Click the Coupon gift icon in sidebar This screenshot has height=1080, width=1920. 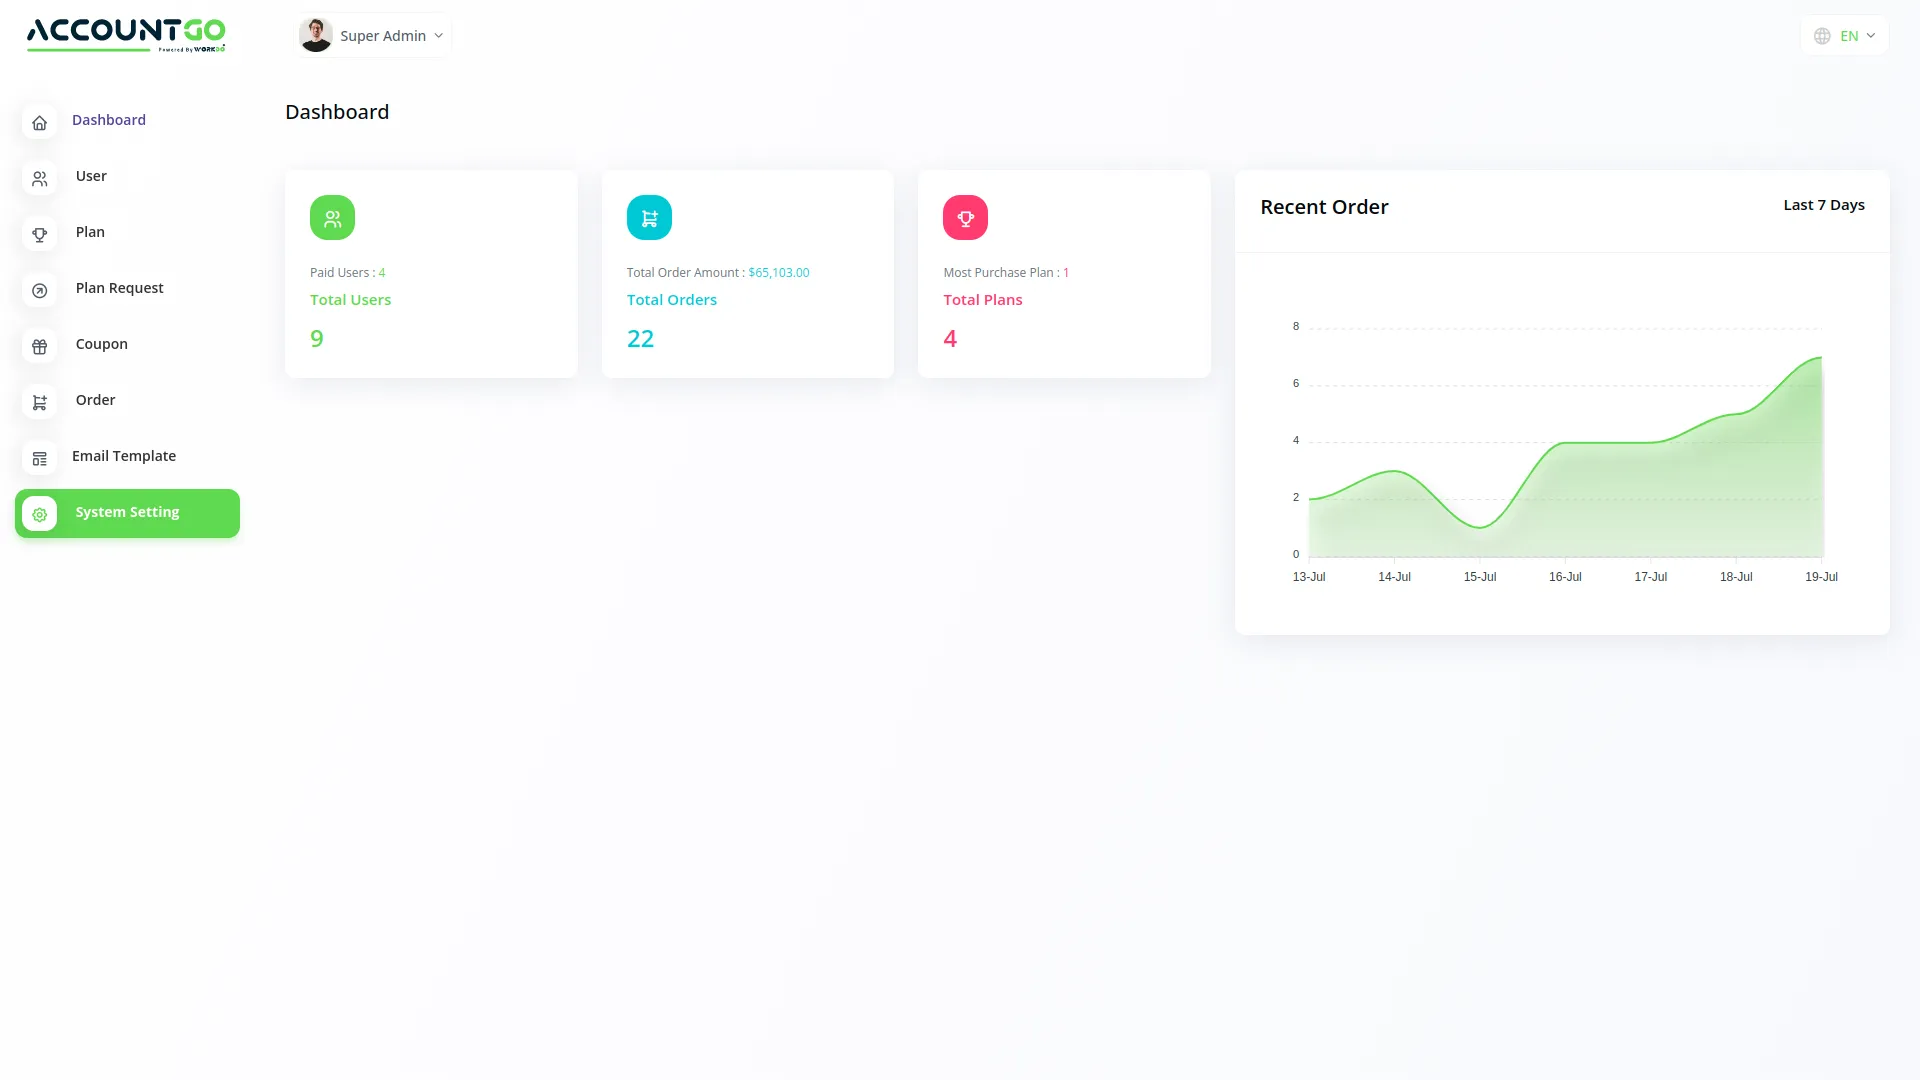(x=39, y=347)
